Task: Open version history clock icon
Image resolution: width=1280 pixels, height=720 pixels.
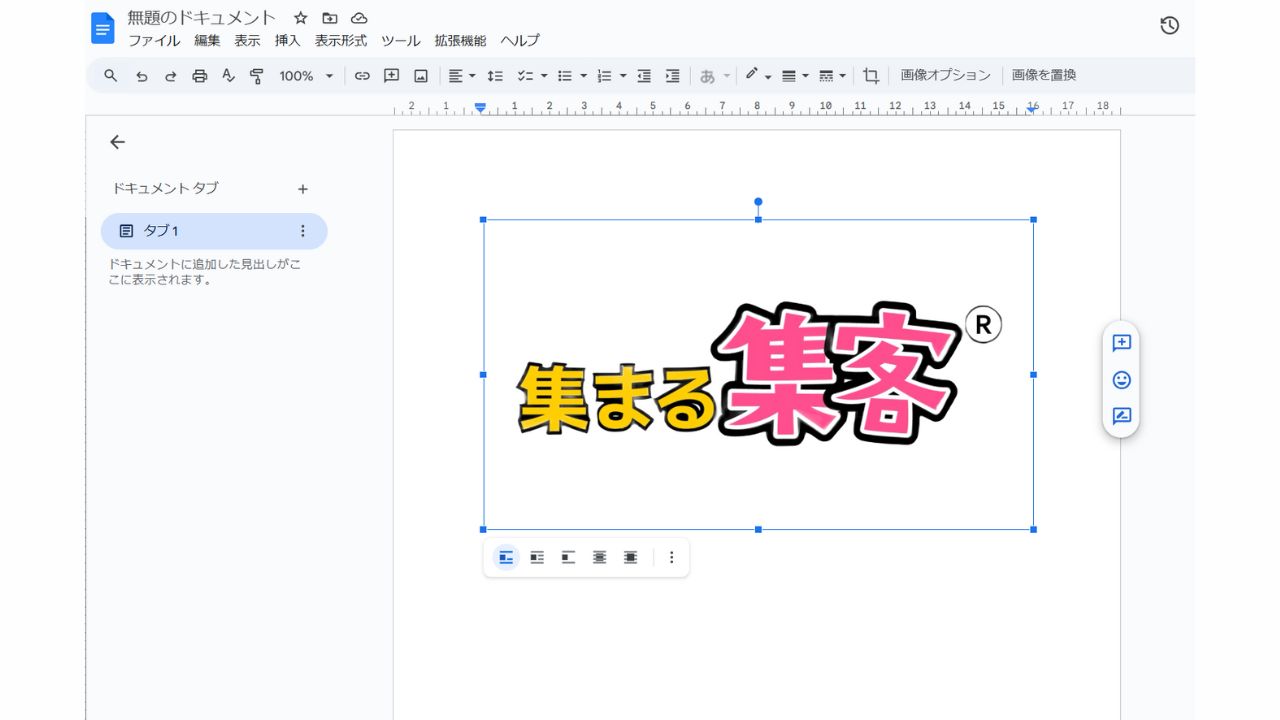Action: tap(1169, 26)
